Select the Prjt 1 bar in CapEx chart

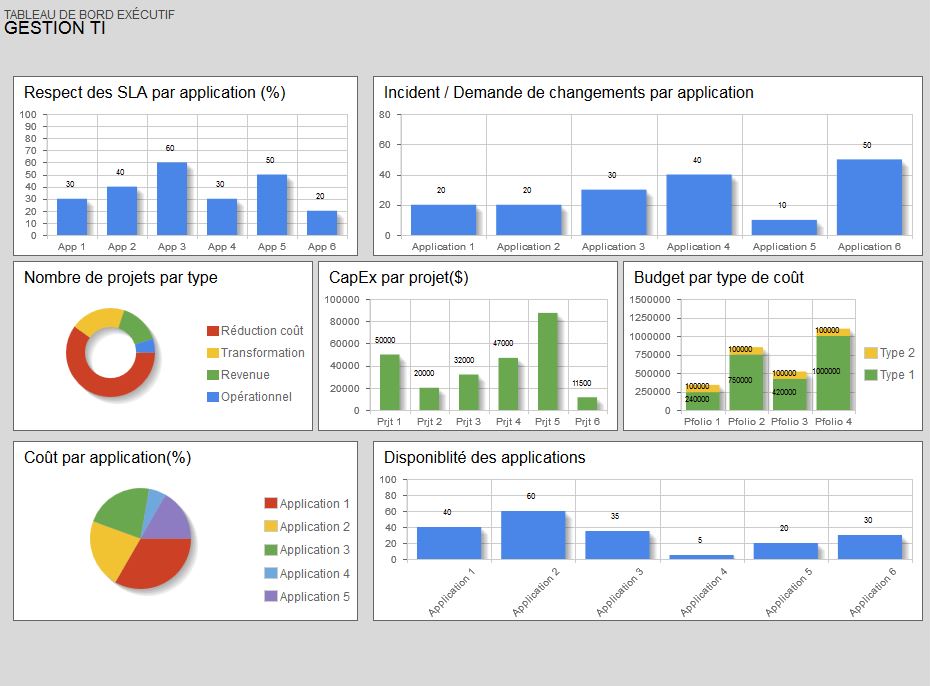coord(390,382)
